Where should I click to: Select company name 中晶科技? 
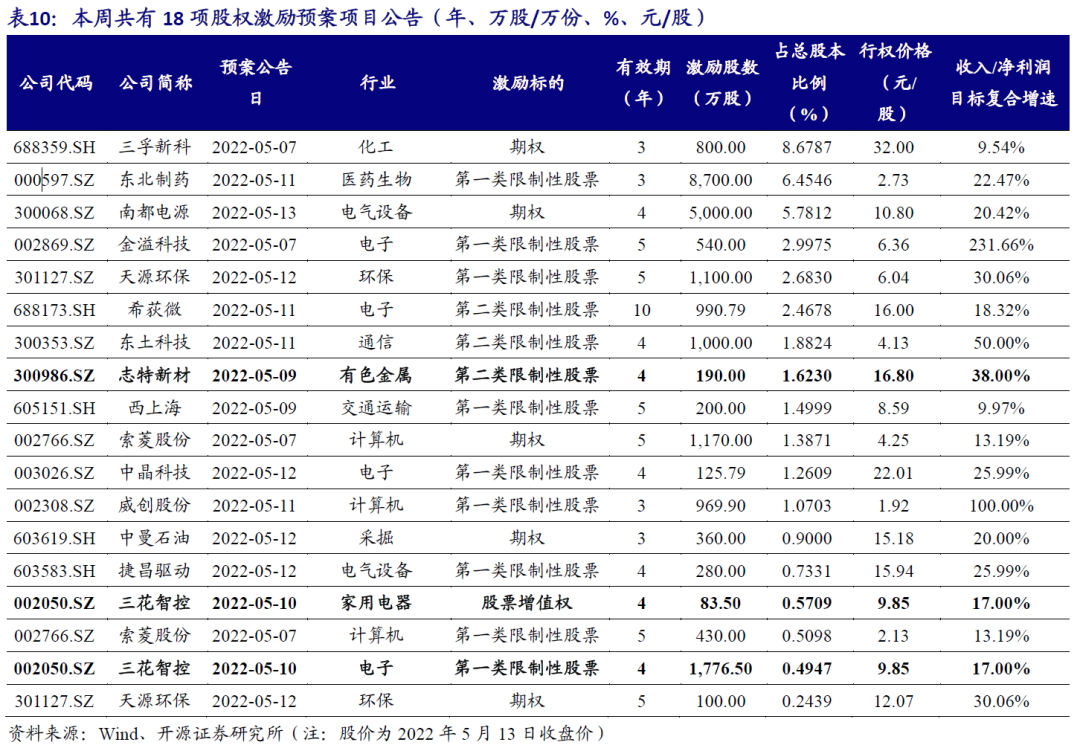pos(155,472)
